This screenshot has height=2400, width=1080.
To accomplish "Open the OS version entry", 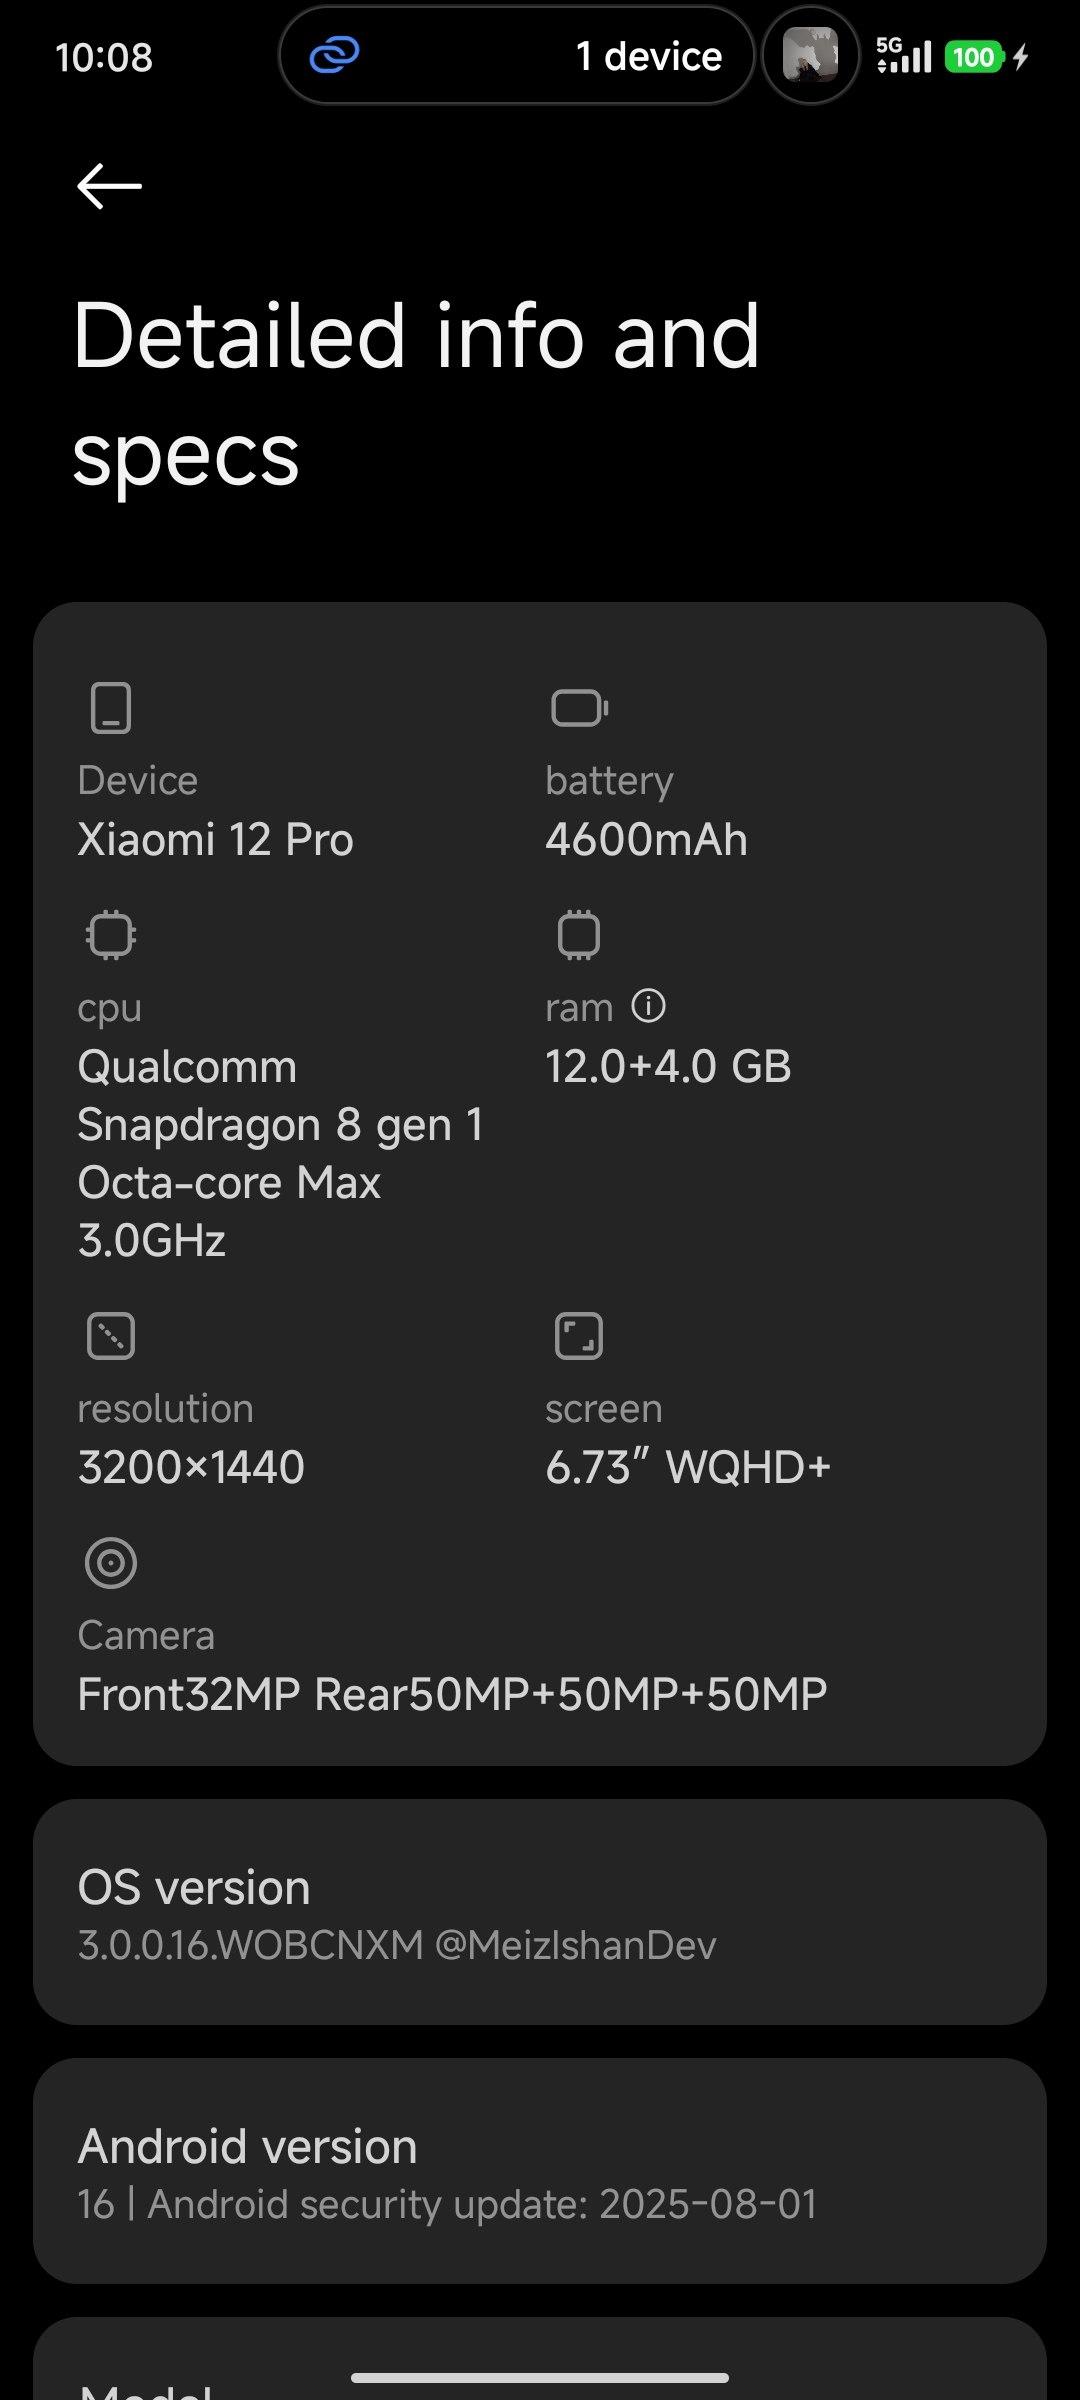I will click(x=540, y=1914).
